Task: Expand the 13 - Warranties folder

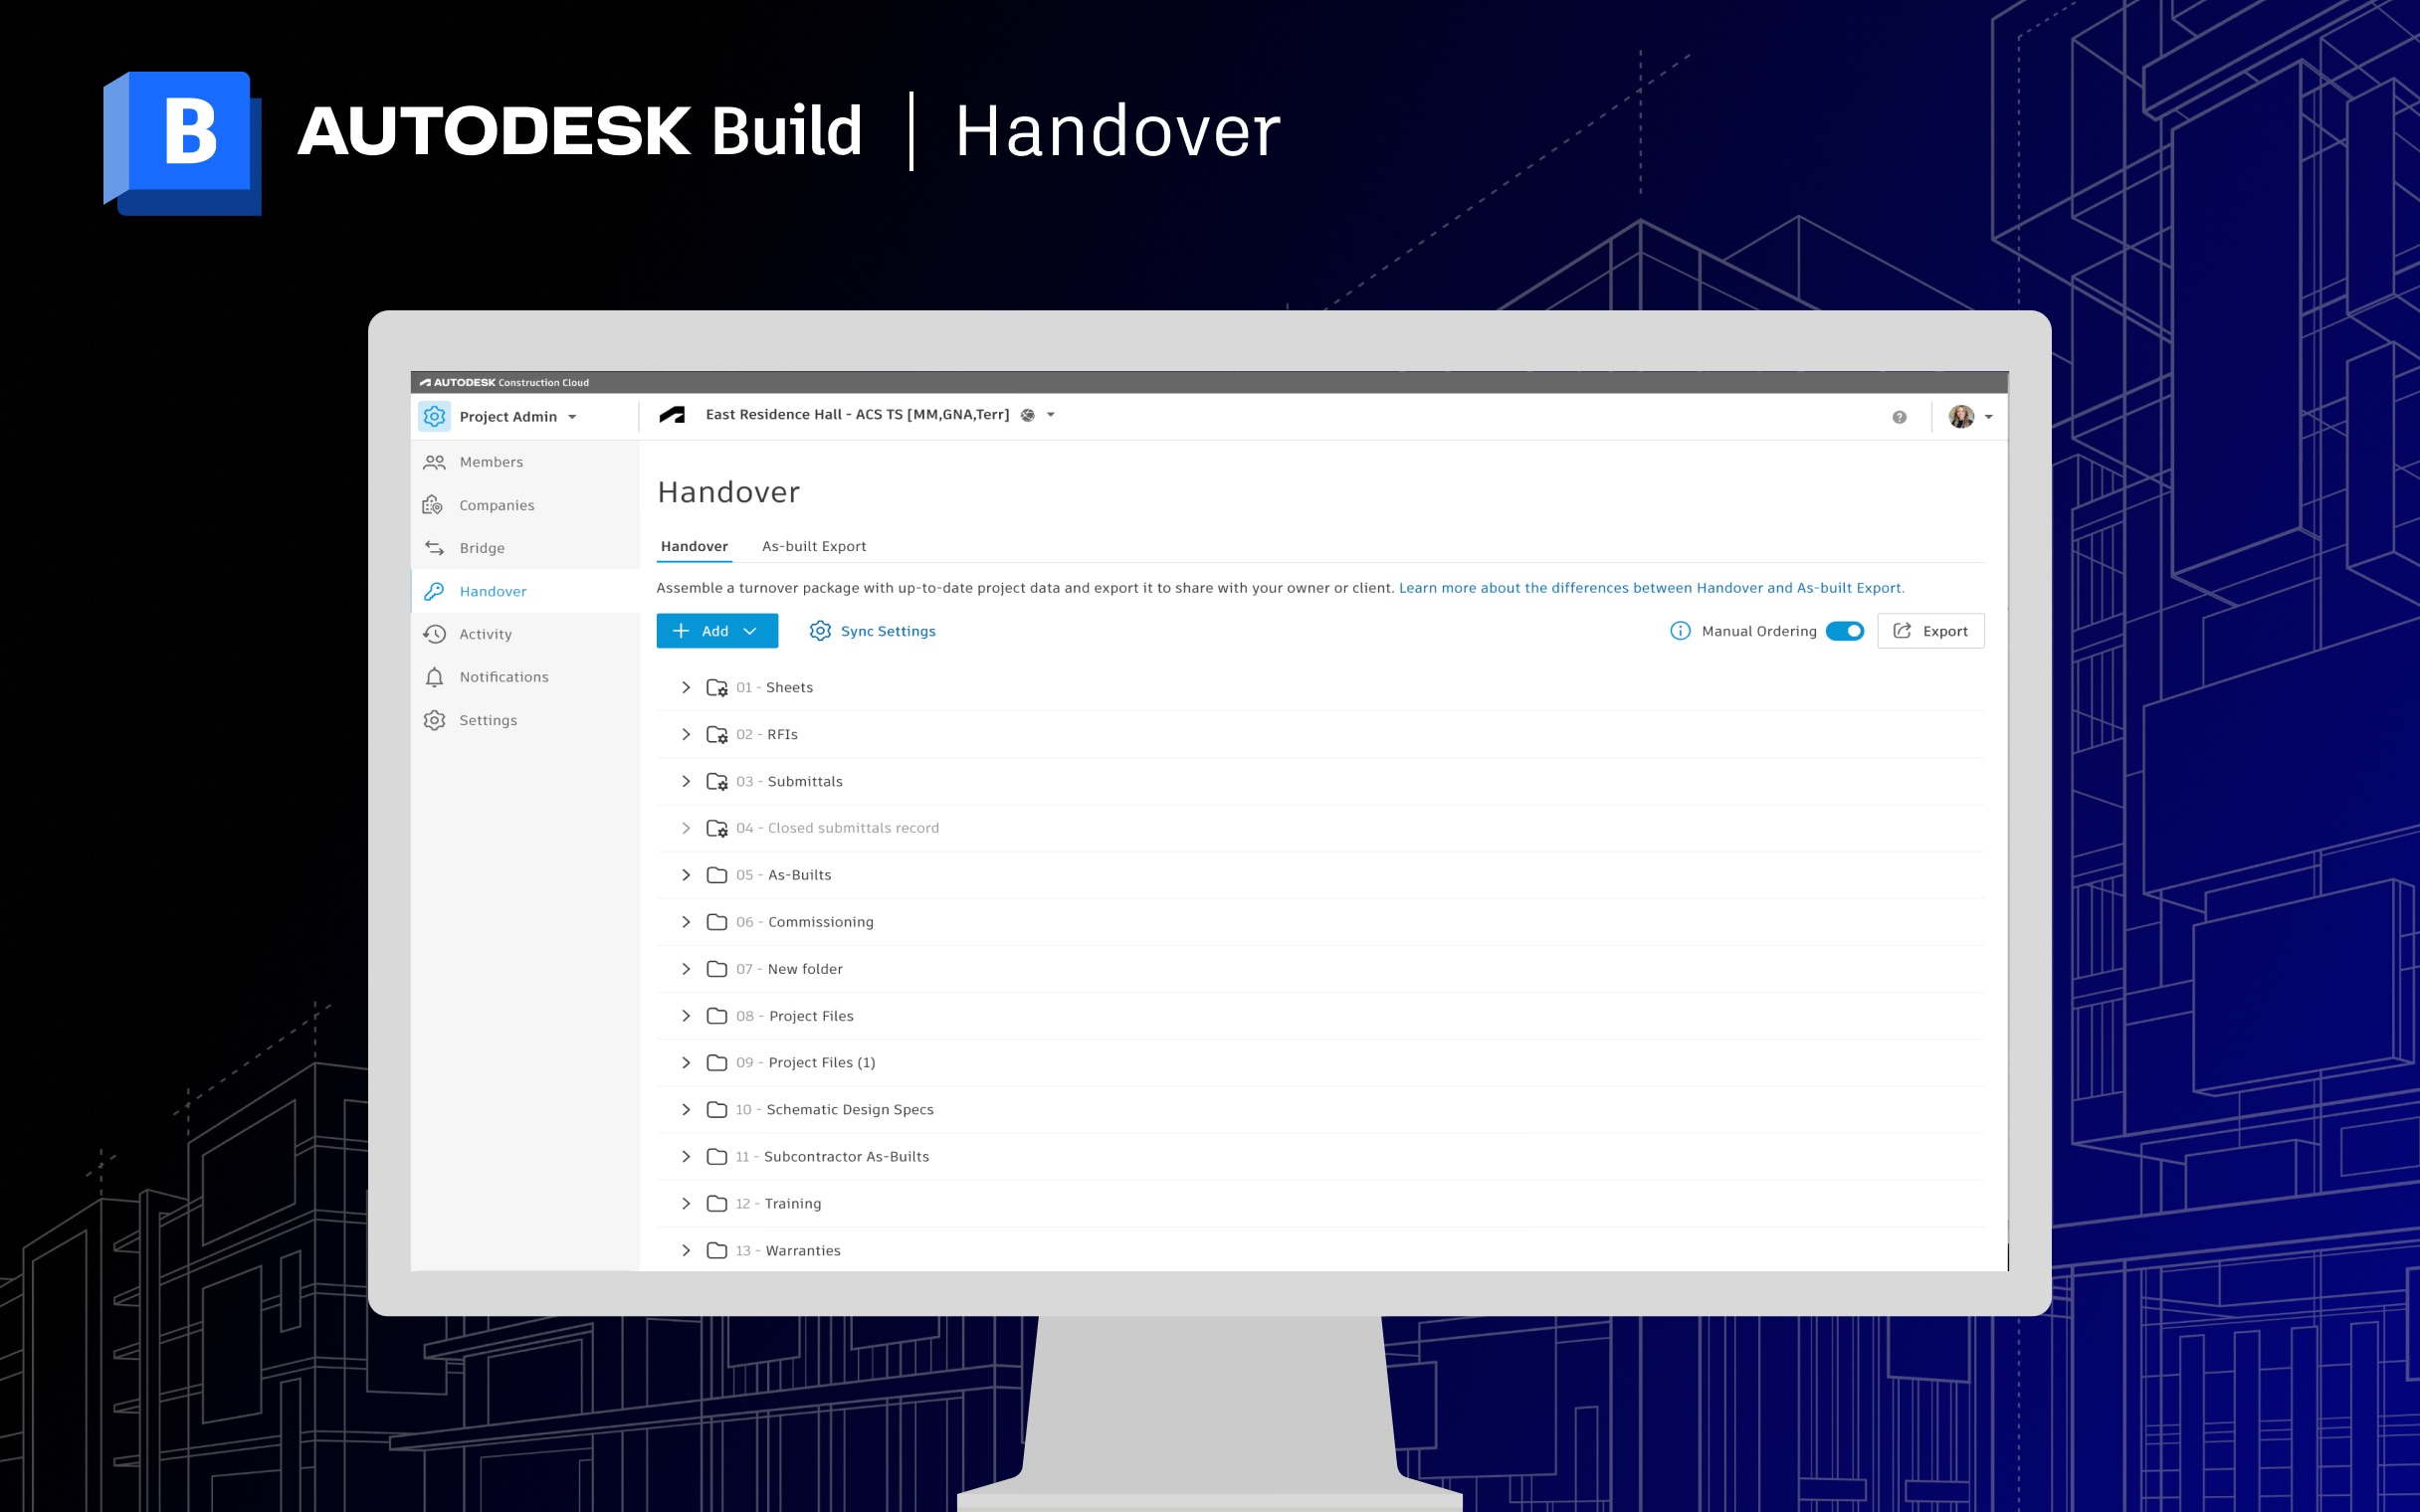Action: 686,1250
